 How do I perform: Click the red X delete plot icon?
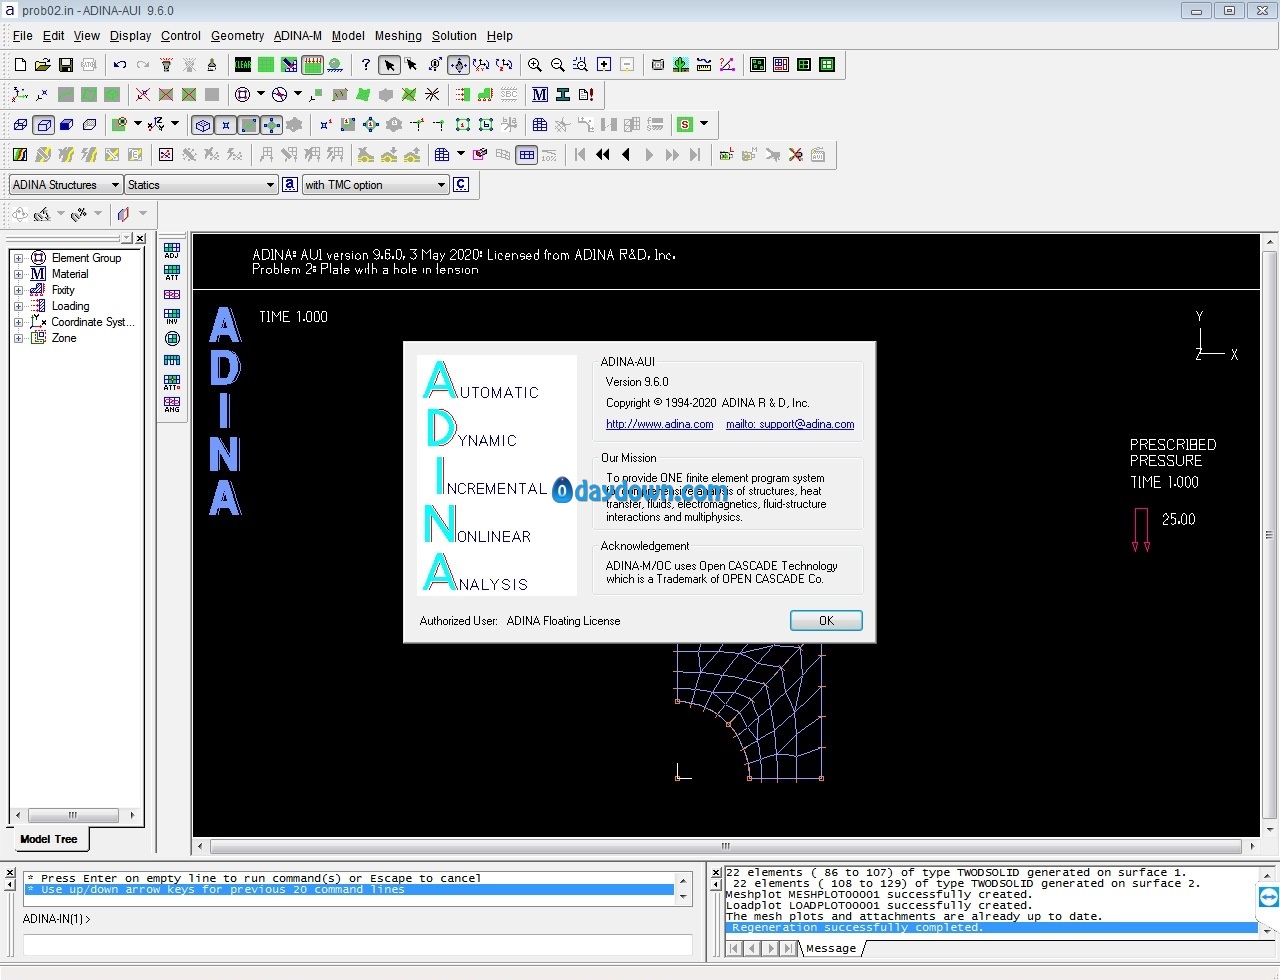(x=796, y=155)
